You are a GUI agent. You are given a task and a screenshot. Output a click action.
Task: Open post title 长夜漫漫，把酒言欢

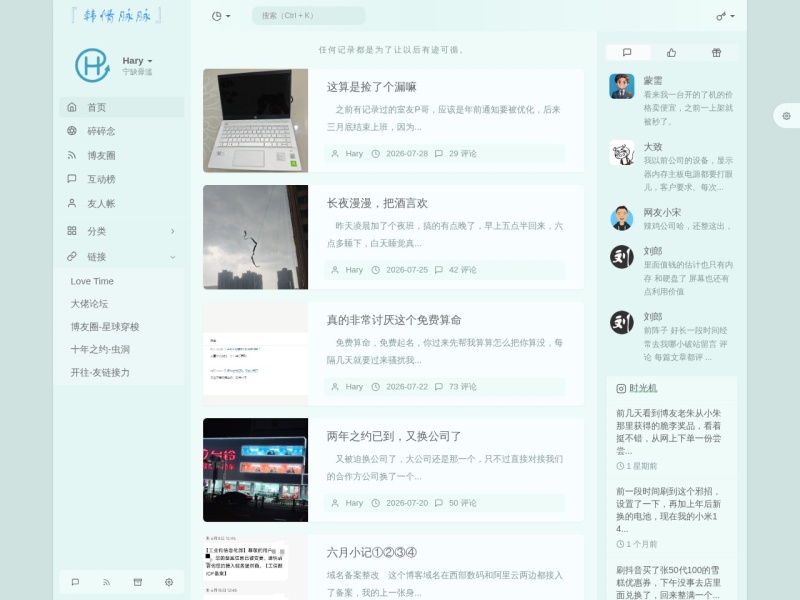[377, 204]
